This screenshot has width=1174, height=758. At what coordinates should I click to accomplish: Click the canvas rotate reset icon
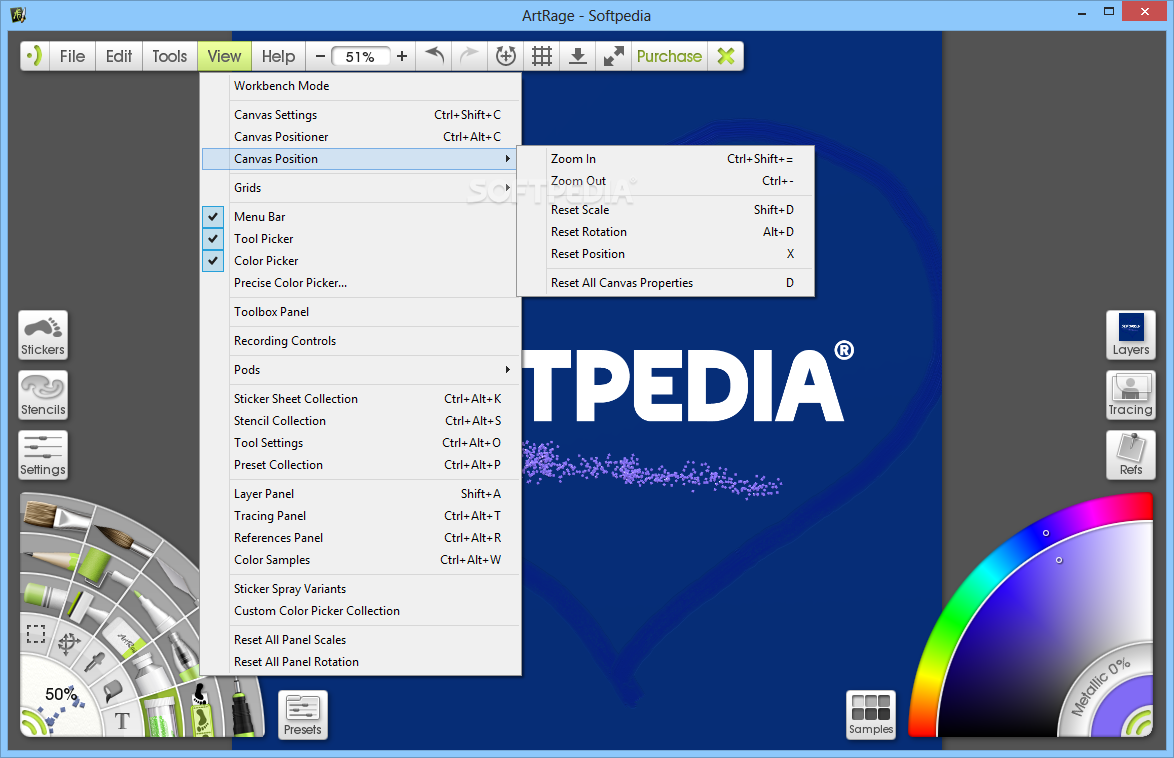[506, 56]
